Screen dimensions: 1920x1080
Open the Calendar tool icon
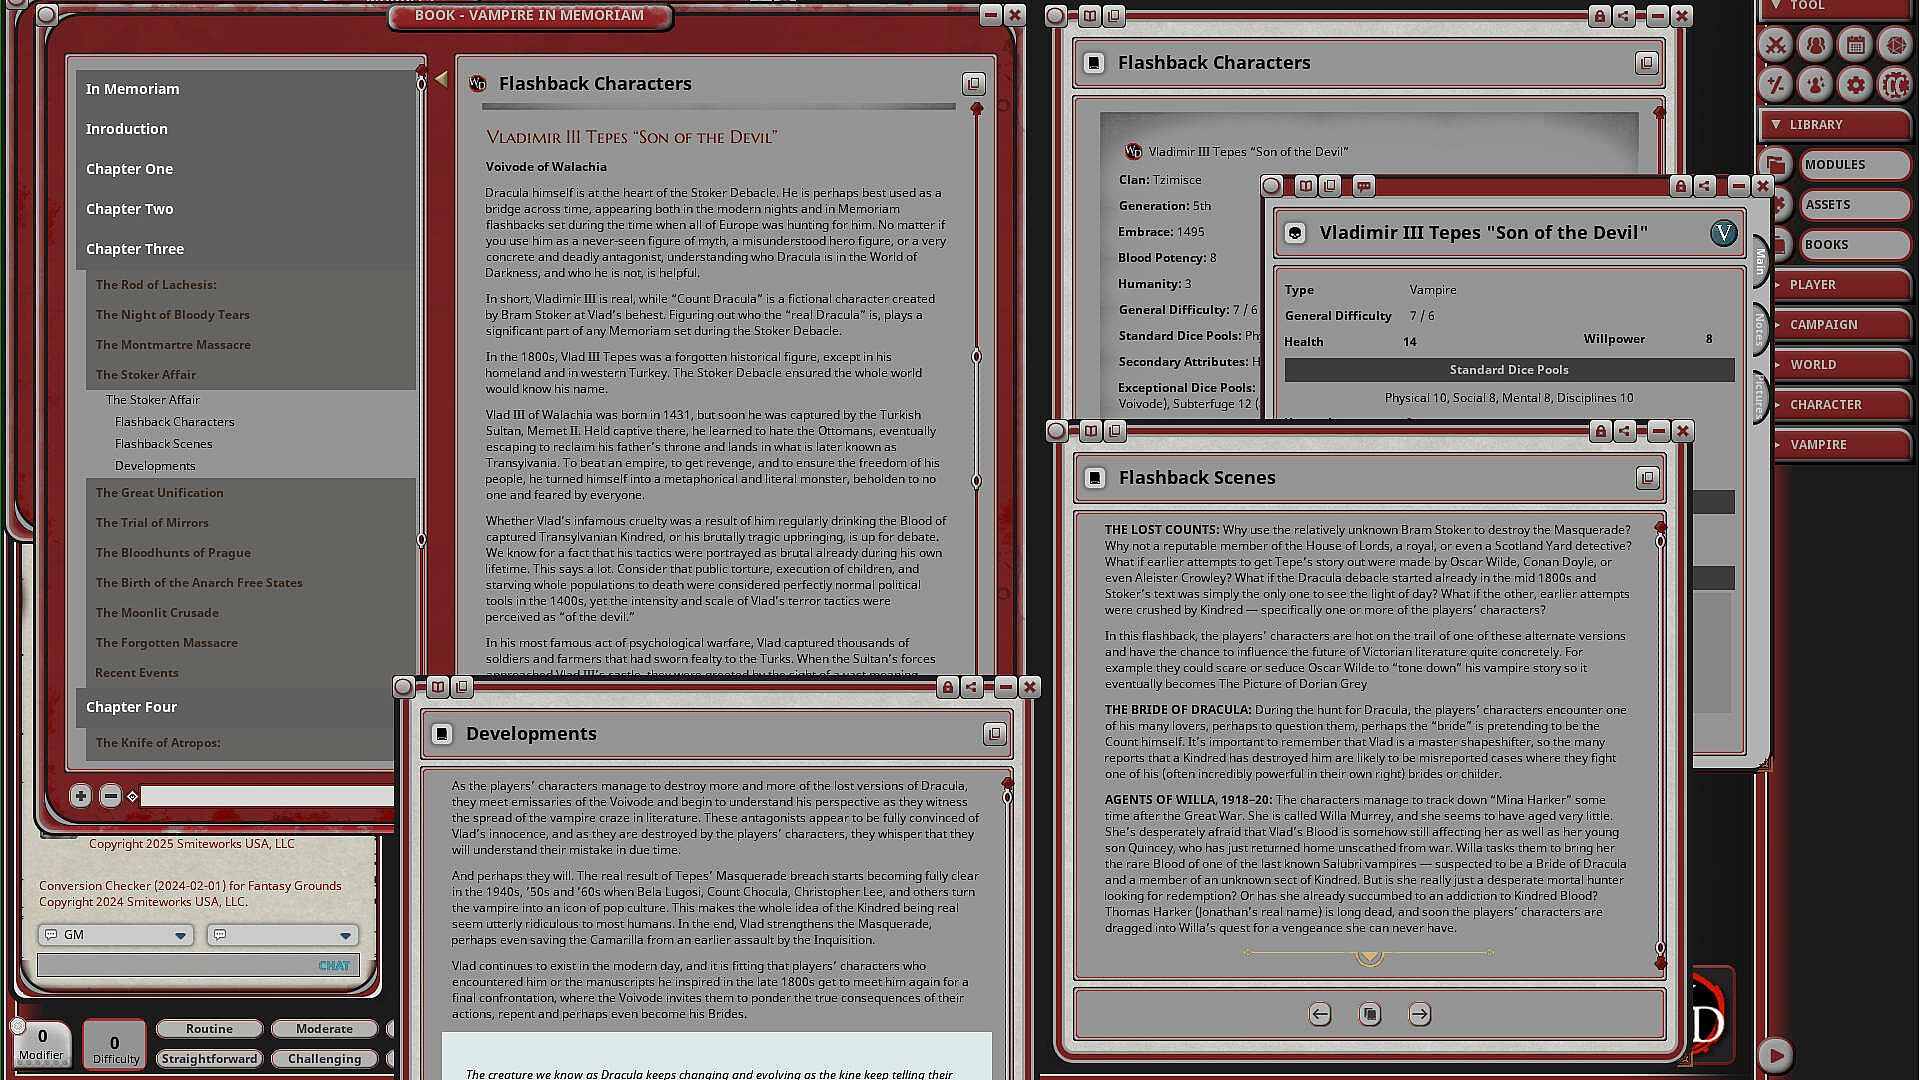tap(1855, 45)
